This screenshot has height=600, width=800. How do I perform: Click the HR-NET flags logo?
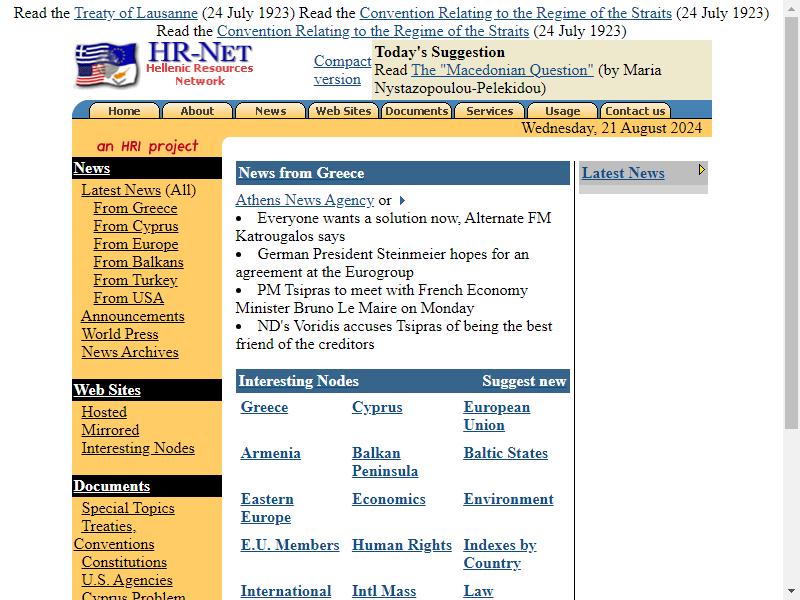107,65
